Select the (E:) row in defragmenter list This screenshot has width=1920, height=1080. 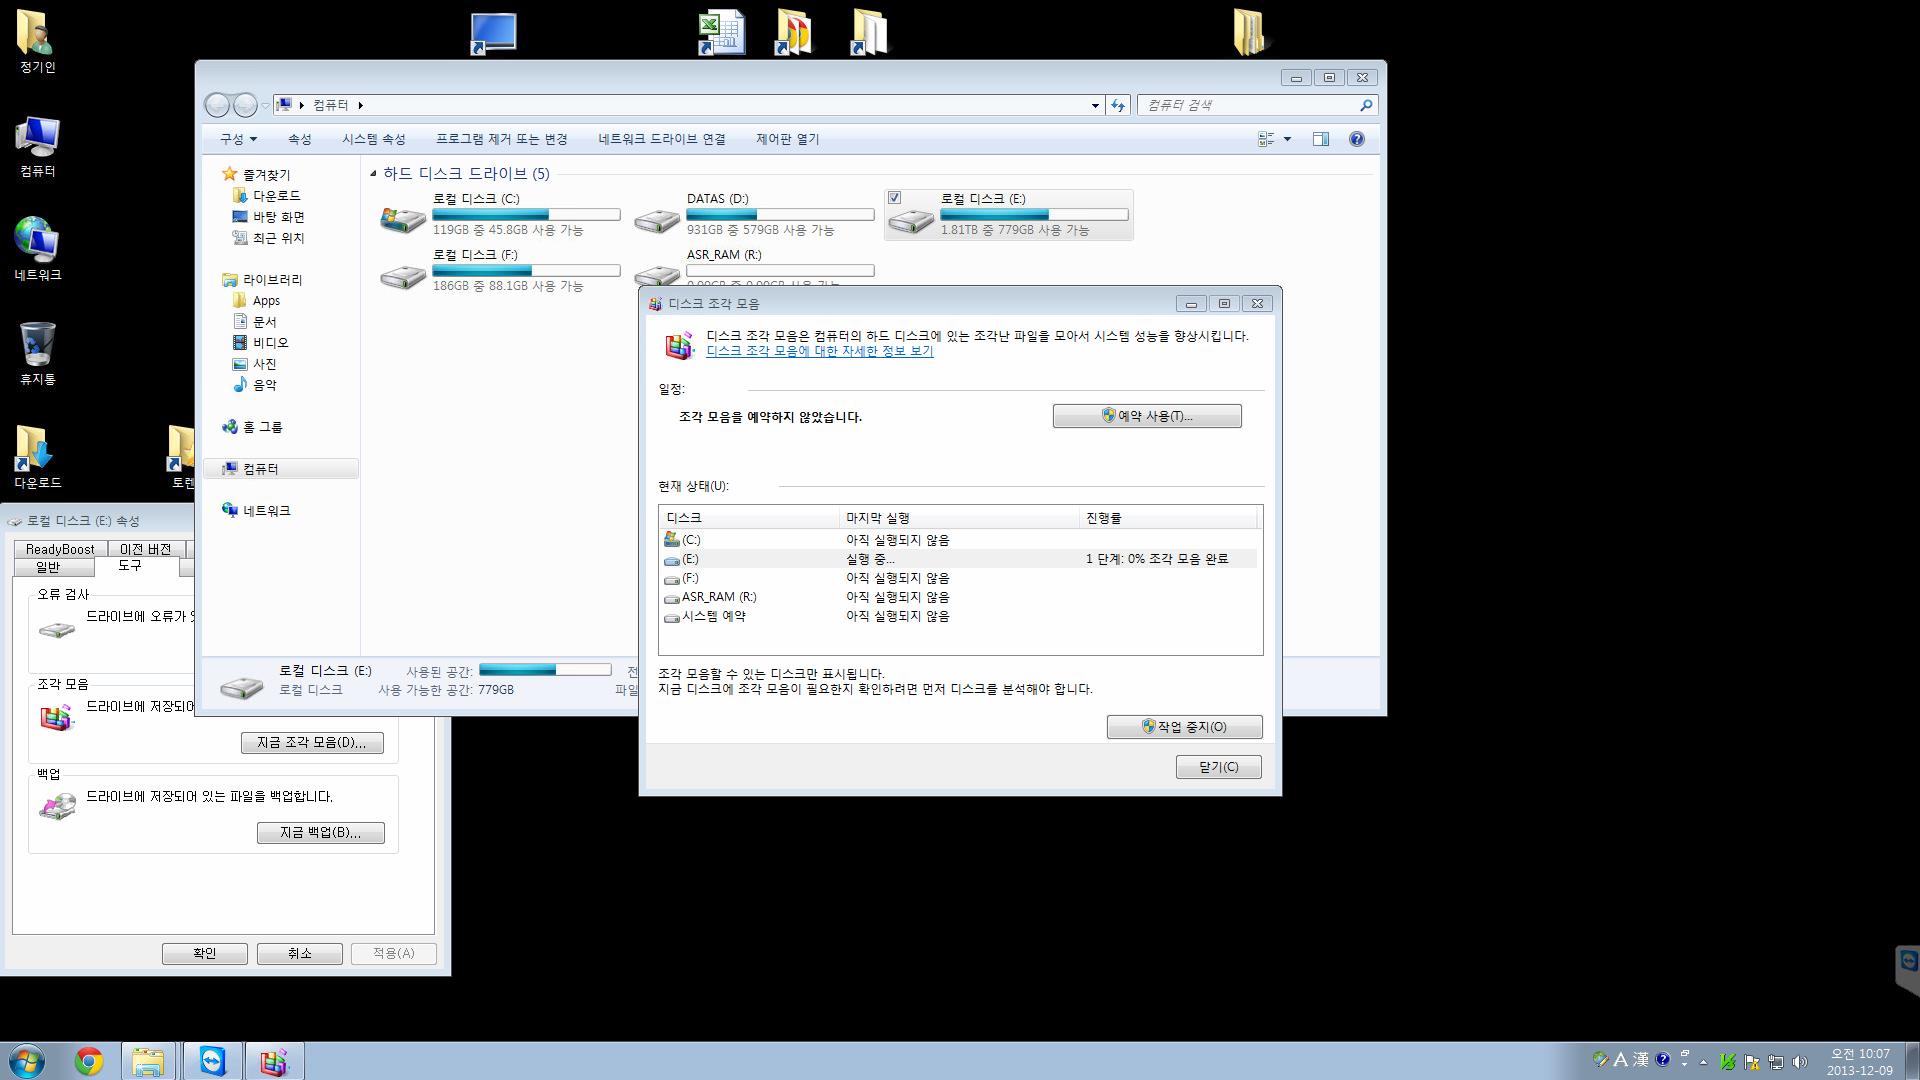pos(959,559)
